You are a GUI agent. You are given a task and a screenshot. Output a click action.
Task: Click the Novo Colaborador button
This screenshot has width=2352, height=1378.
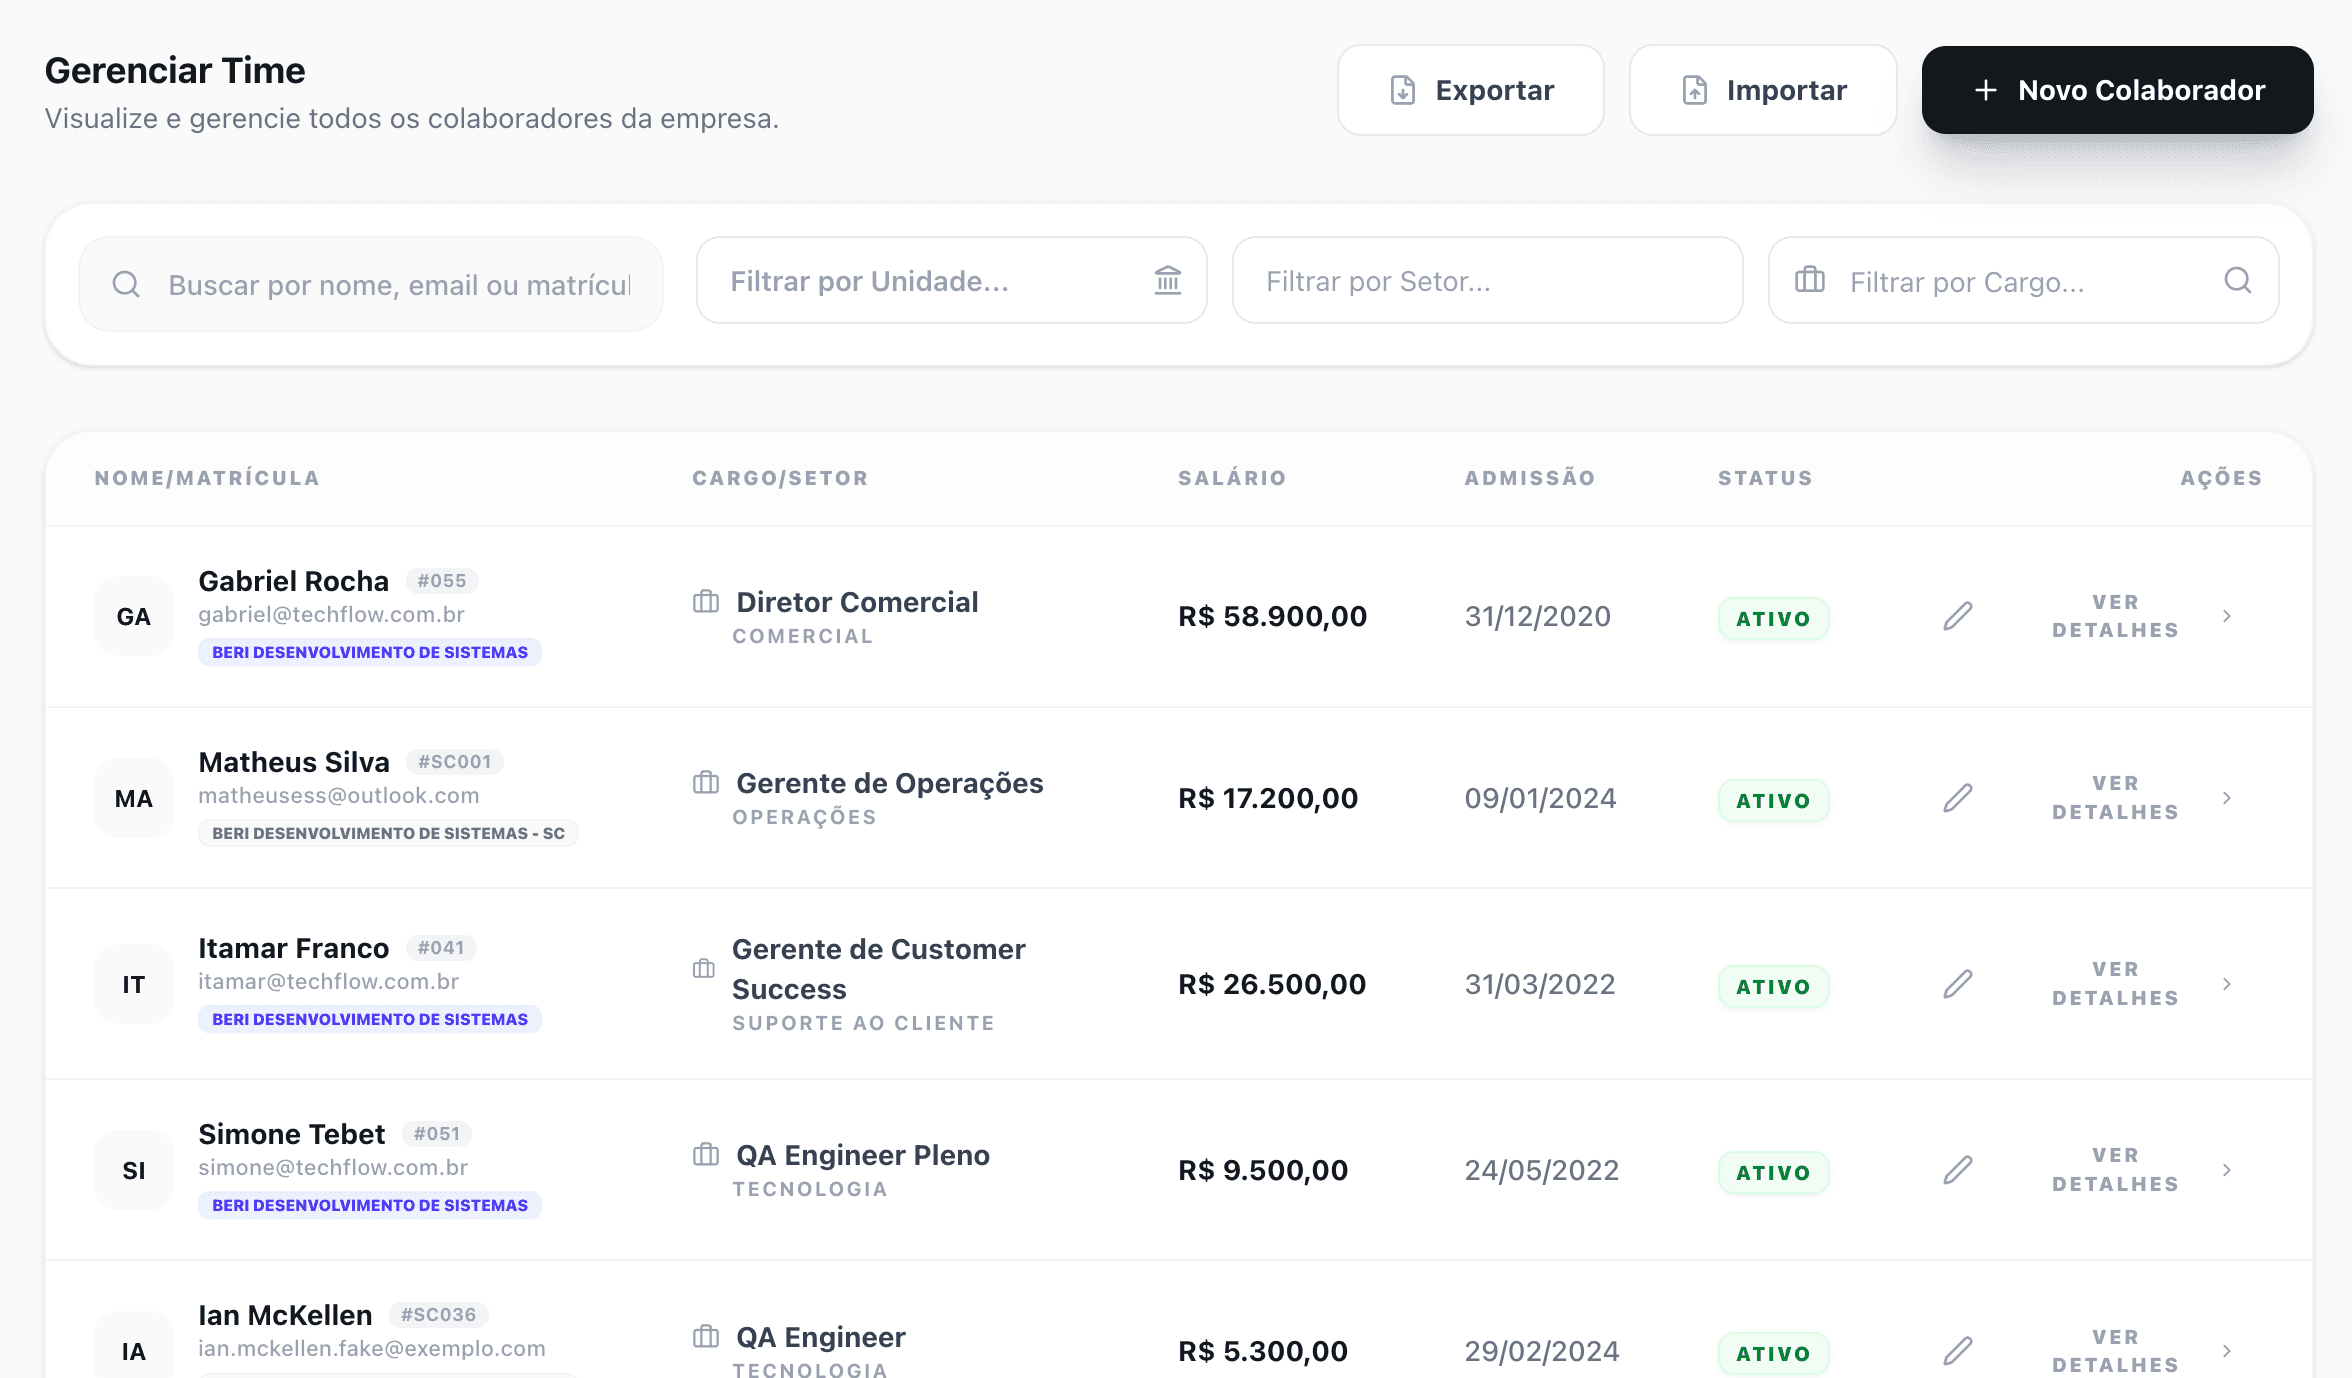pos(2115,89)
